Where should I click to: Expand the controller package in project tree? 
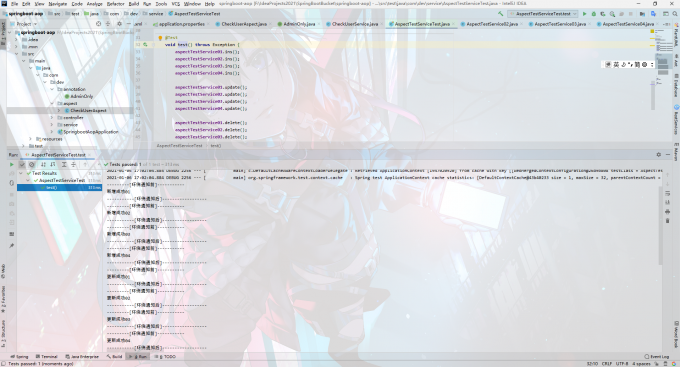click(52, 118)
